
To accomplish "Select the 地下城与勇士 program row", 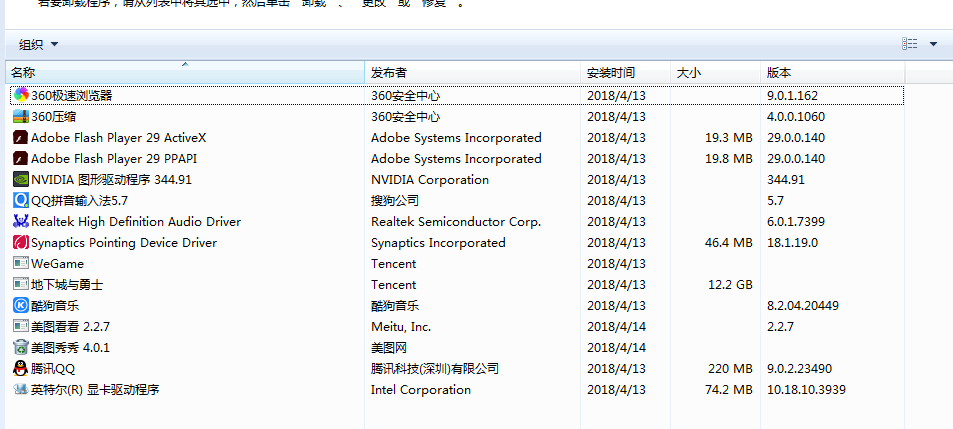I will pos(67,285).
